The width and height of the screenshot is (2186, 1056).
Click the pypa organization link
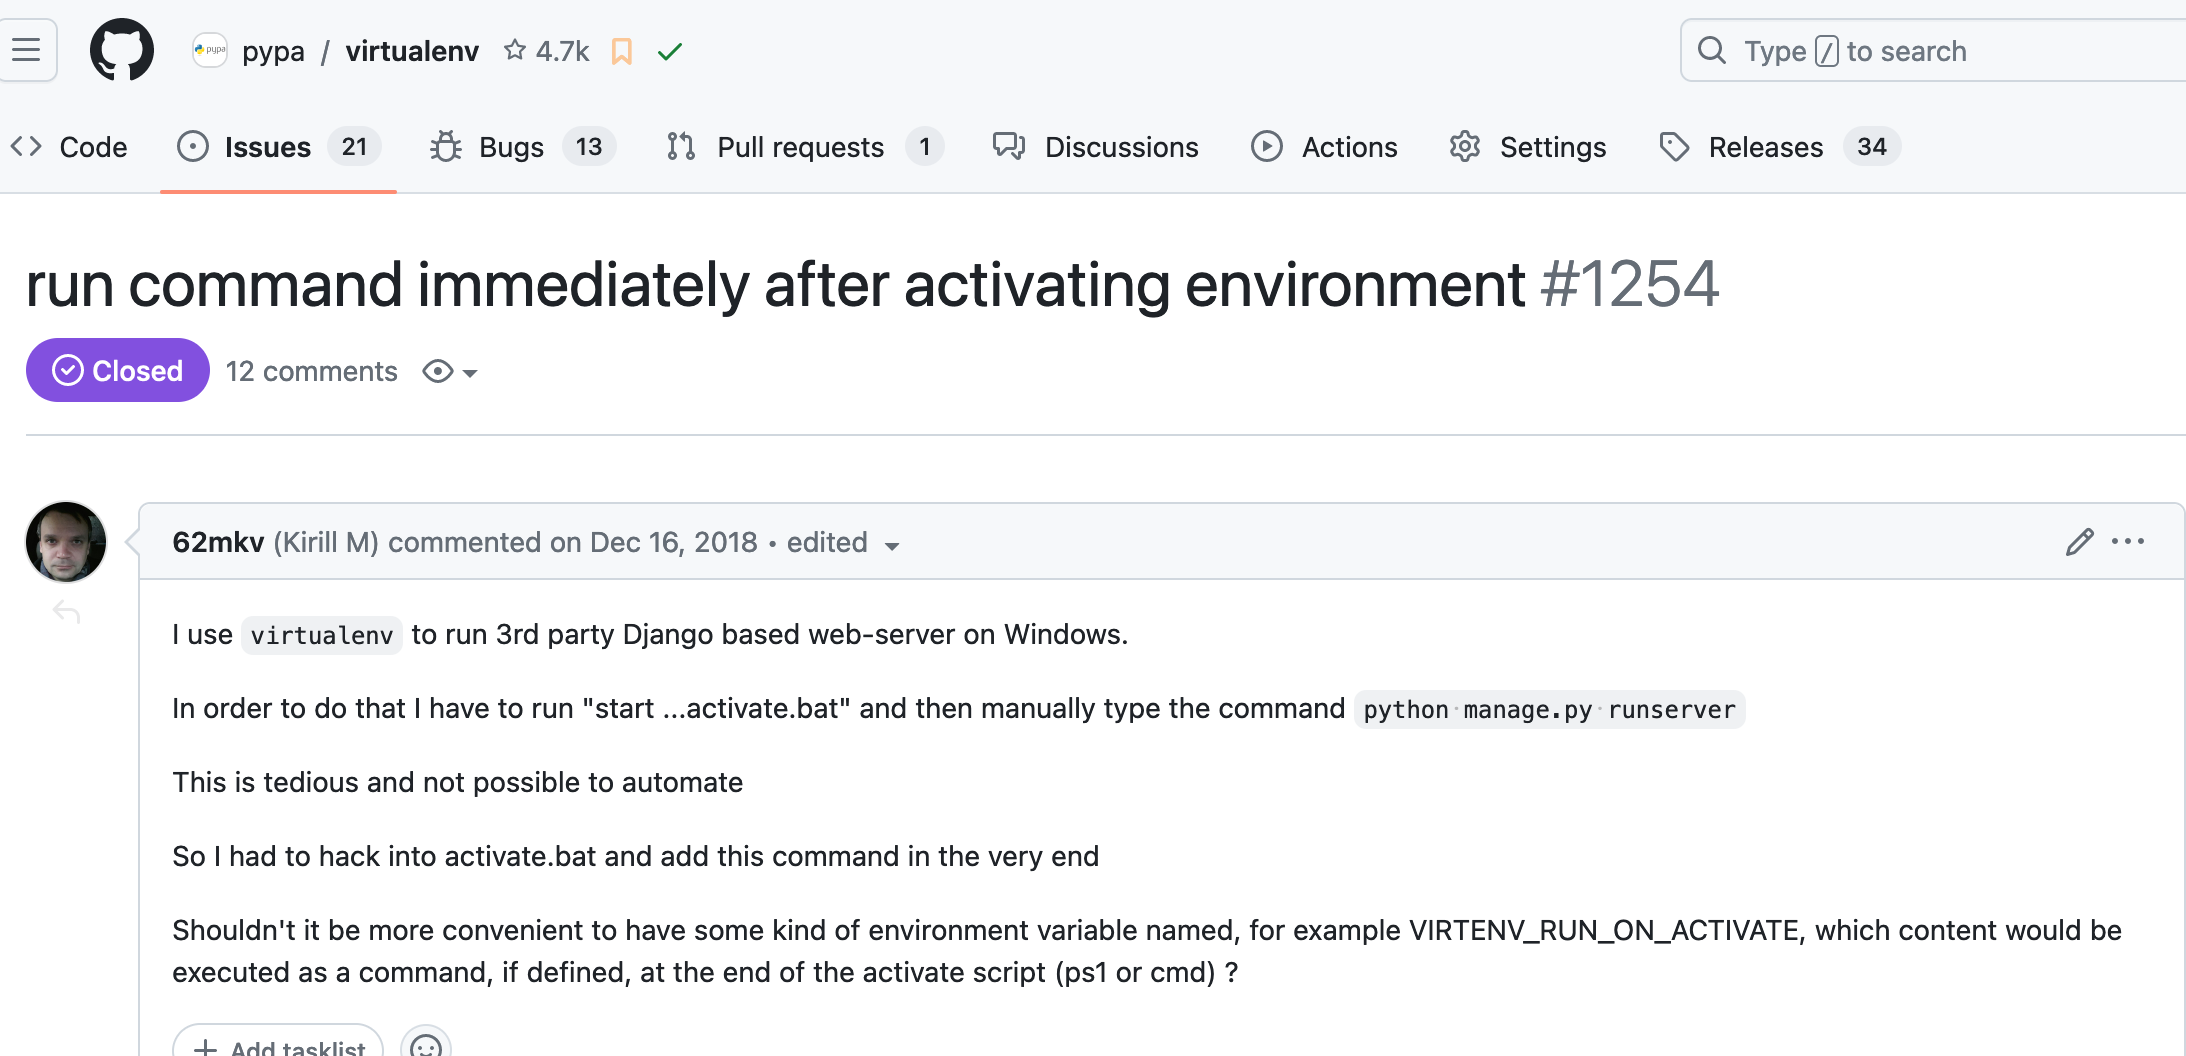click(272, 51)
